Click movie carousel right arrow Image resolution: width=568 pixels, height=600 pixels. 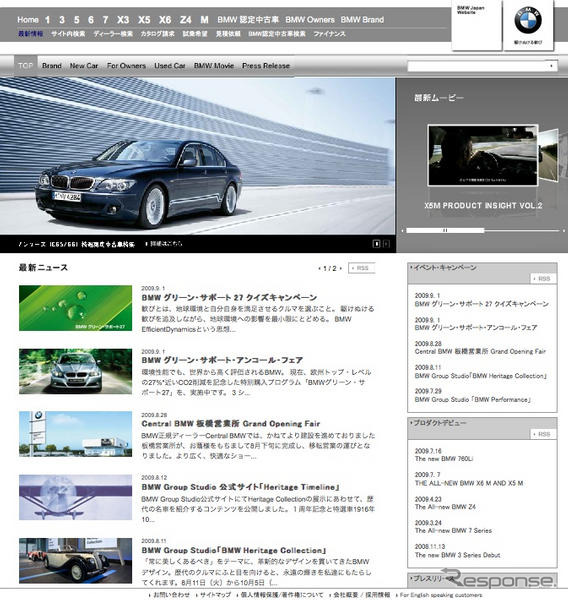click(x=563, y=231)
